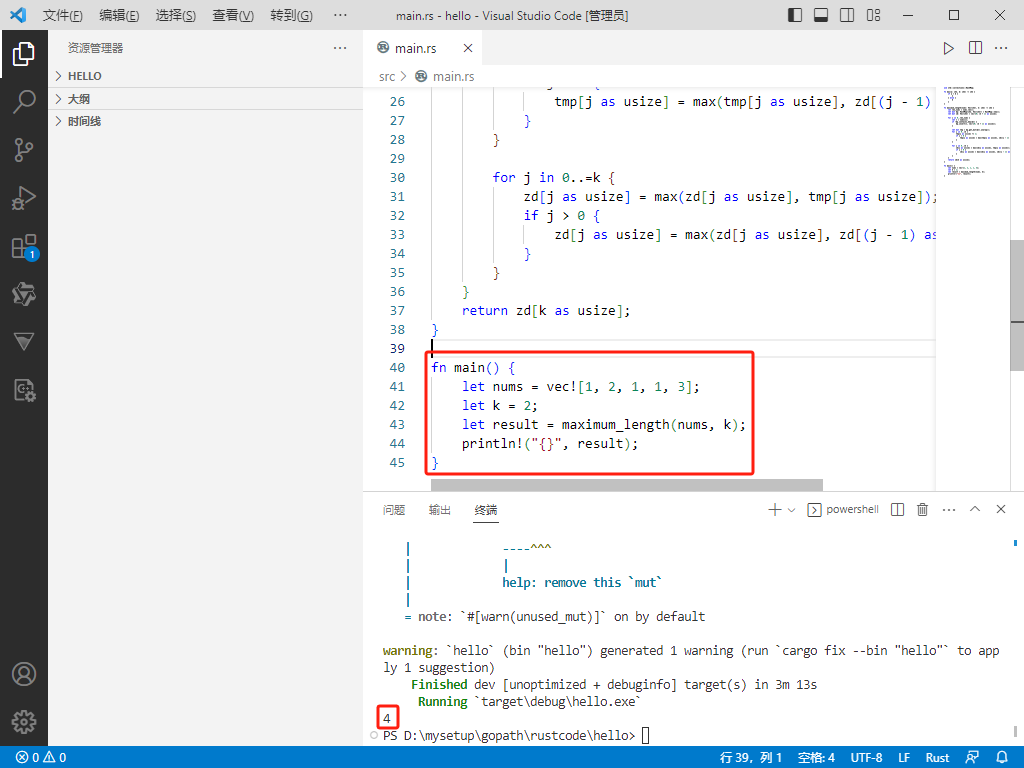
Task: Open the terminal launch profile dropdown arrow
Action: 792,509
